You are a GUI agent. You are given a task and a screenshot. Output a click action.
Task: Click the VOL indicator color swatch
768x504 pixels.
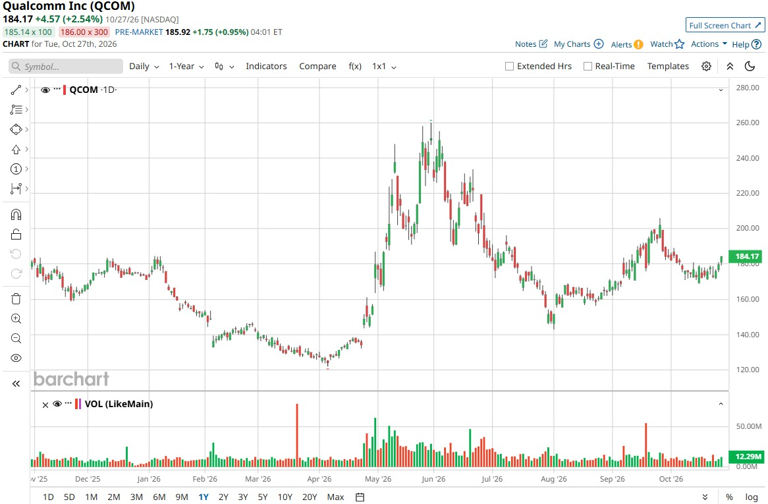(x=78, y=404)
